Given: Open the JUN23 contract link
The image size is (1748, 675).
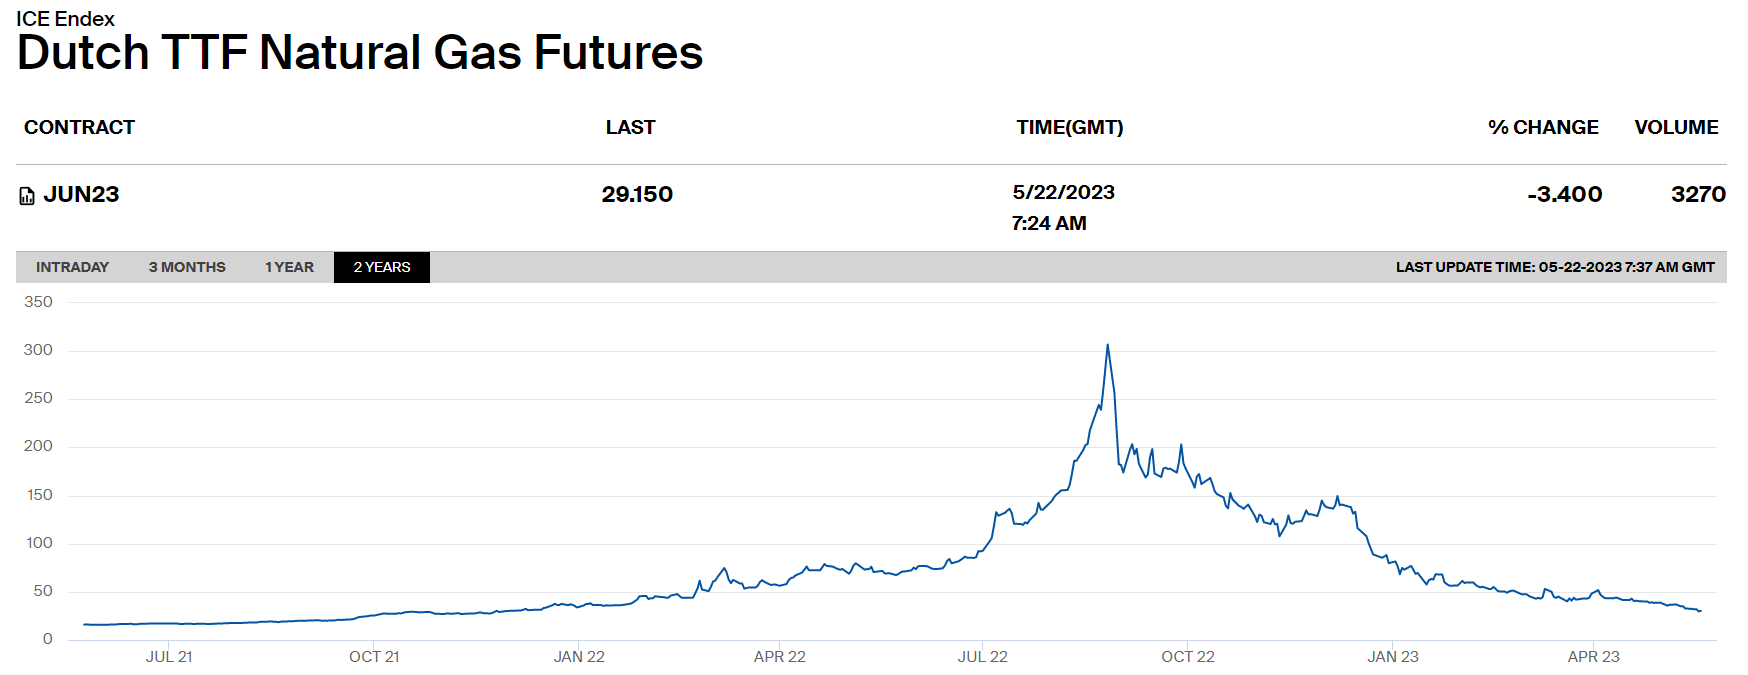Looking at the screenshot, I should (81, 194).
